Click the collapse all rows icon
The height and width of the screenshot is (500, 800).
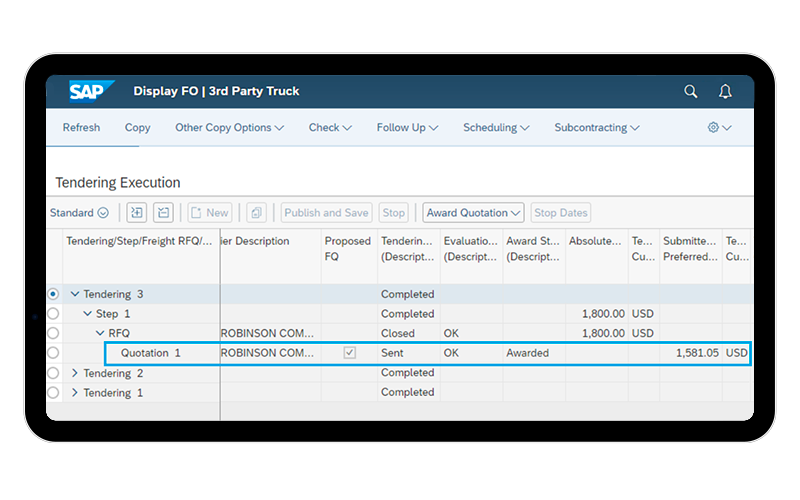[x=163, y=212]
